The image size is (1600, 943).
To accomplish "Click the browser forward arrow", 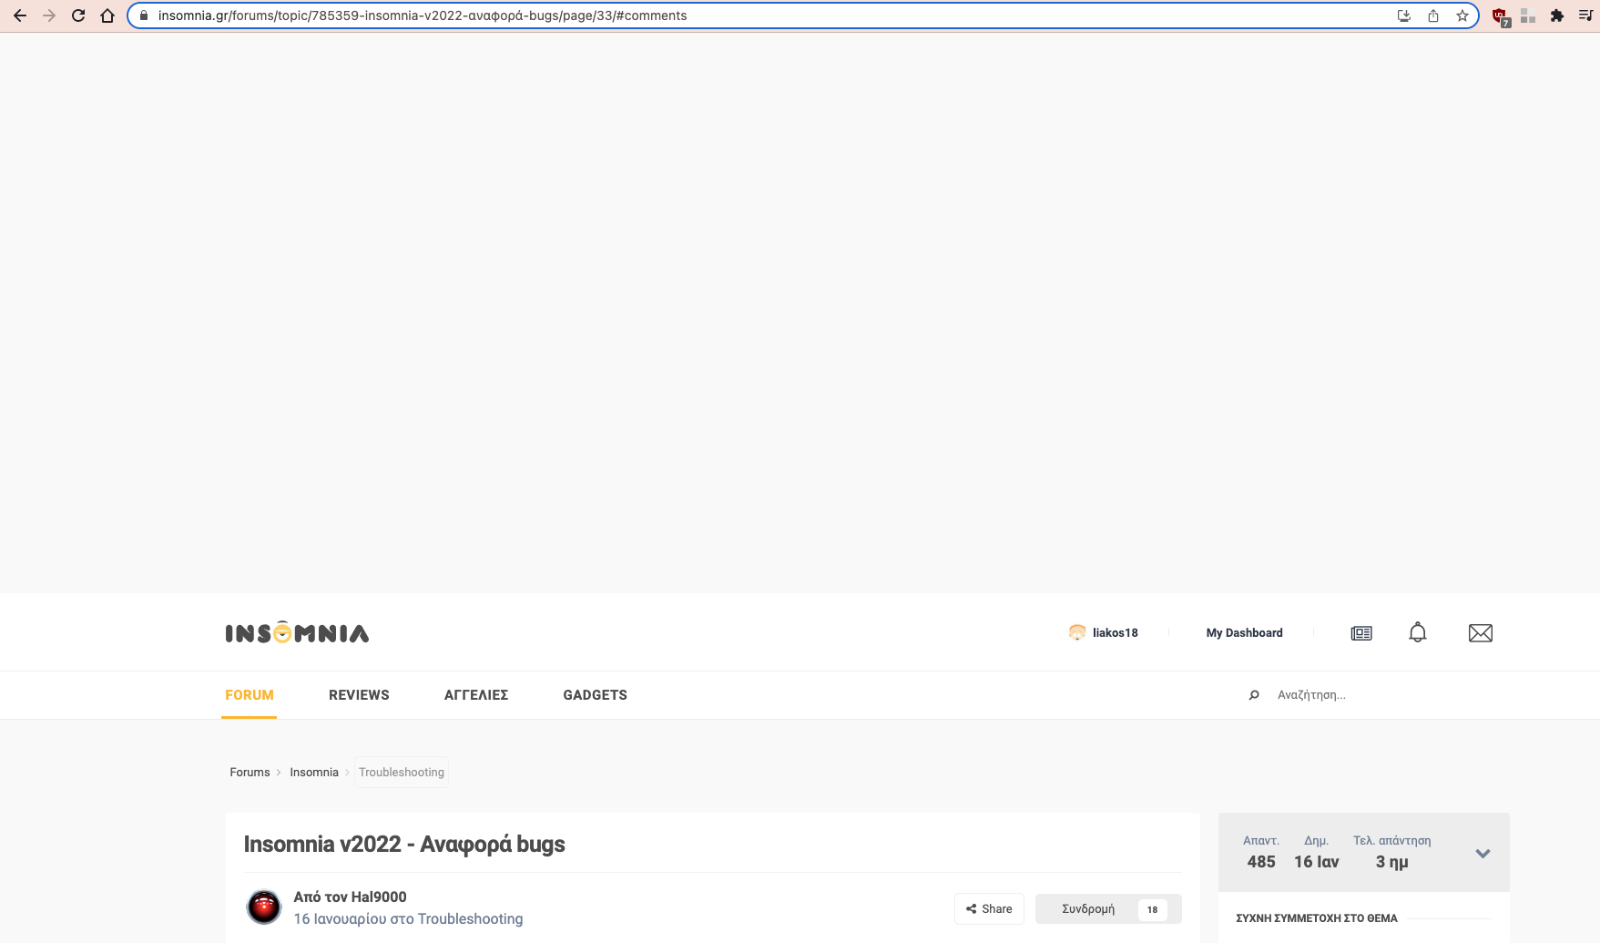I will tap(49, 16).
